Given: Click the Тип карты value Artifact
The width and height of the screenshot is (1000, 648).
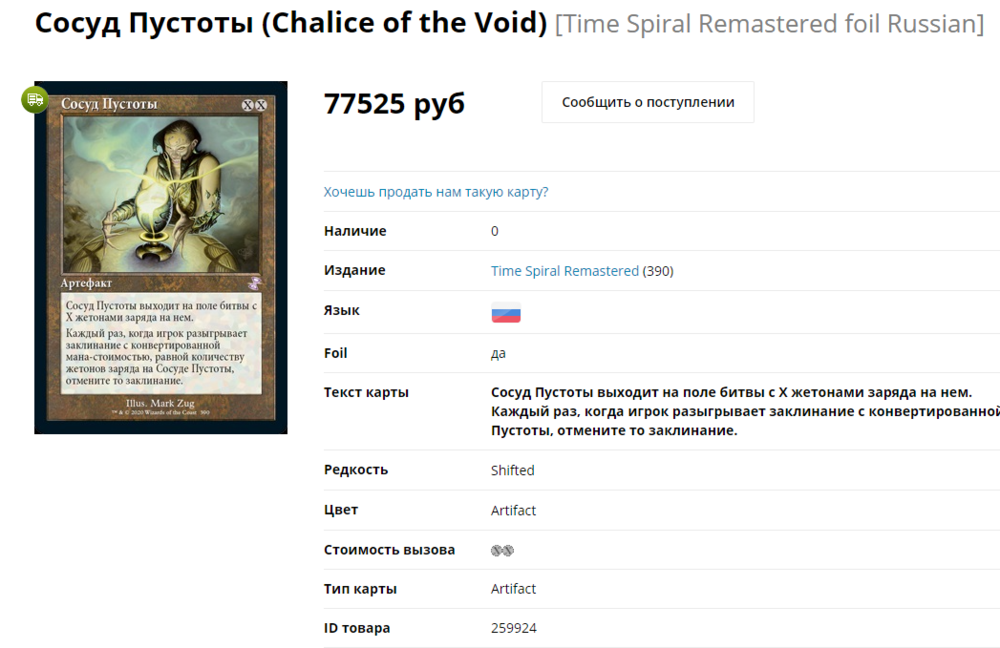Looking at the screenshot, I should click(x=513, y=589).
